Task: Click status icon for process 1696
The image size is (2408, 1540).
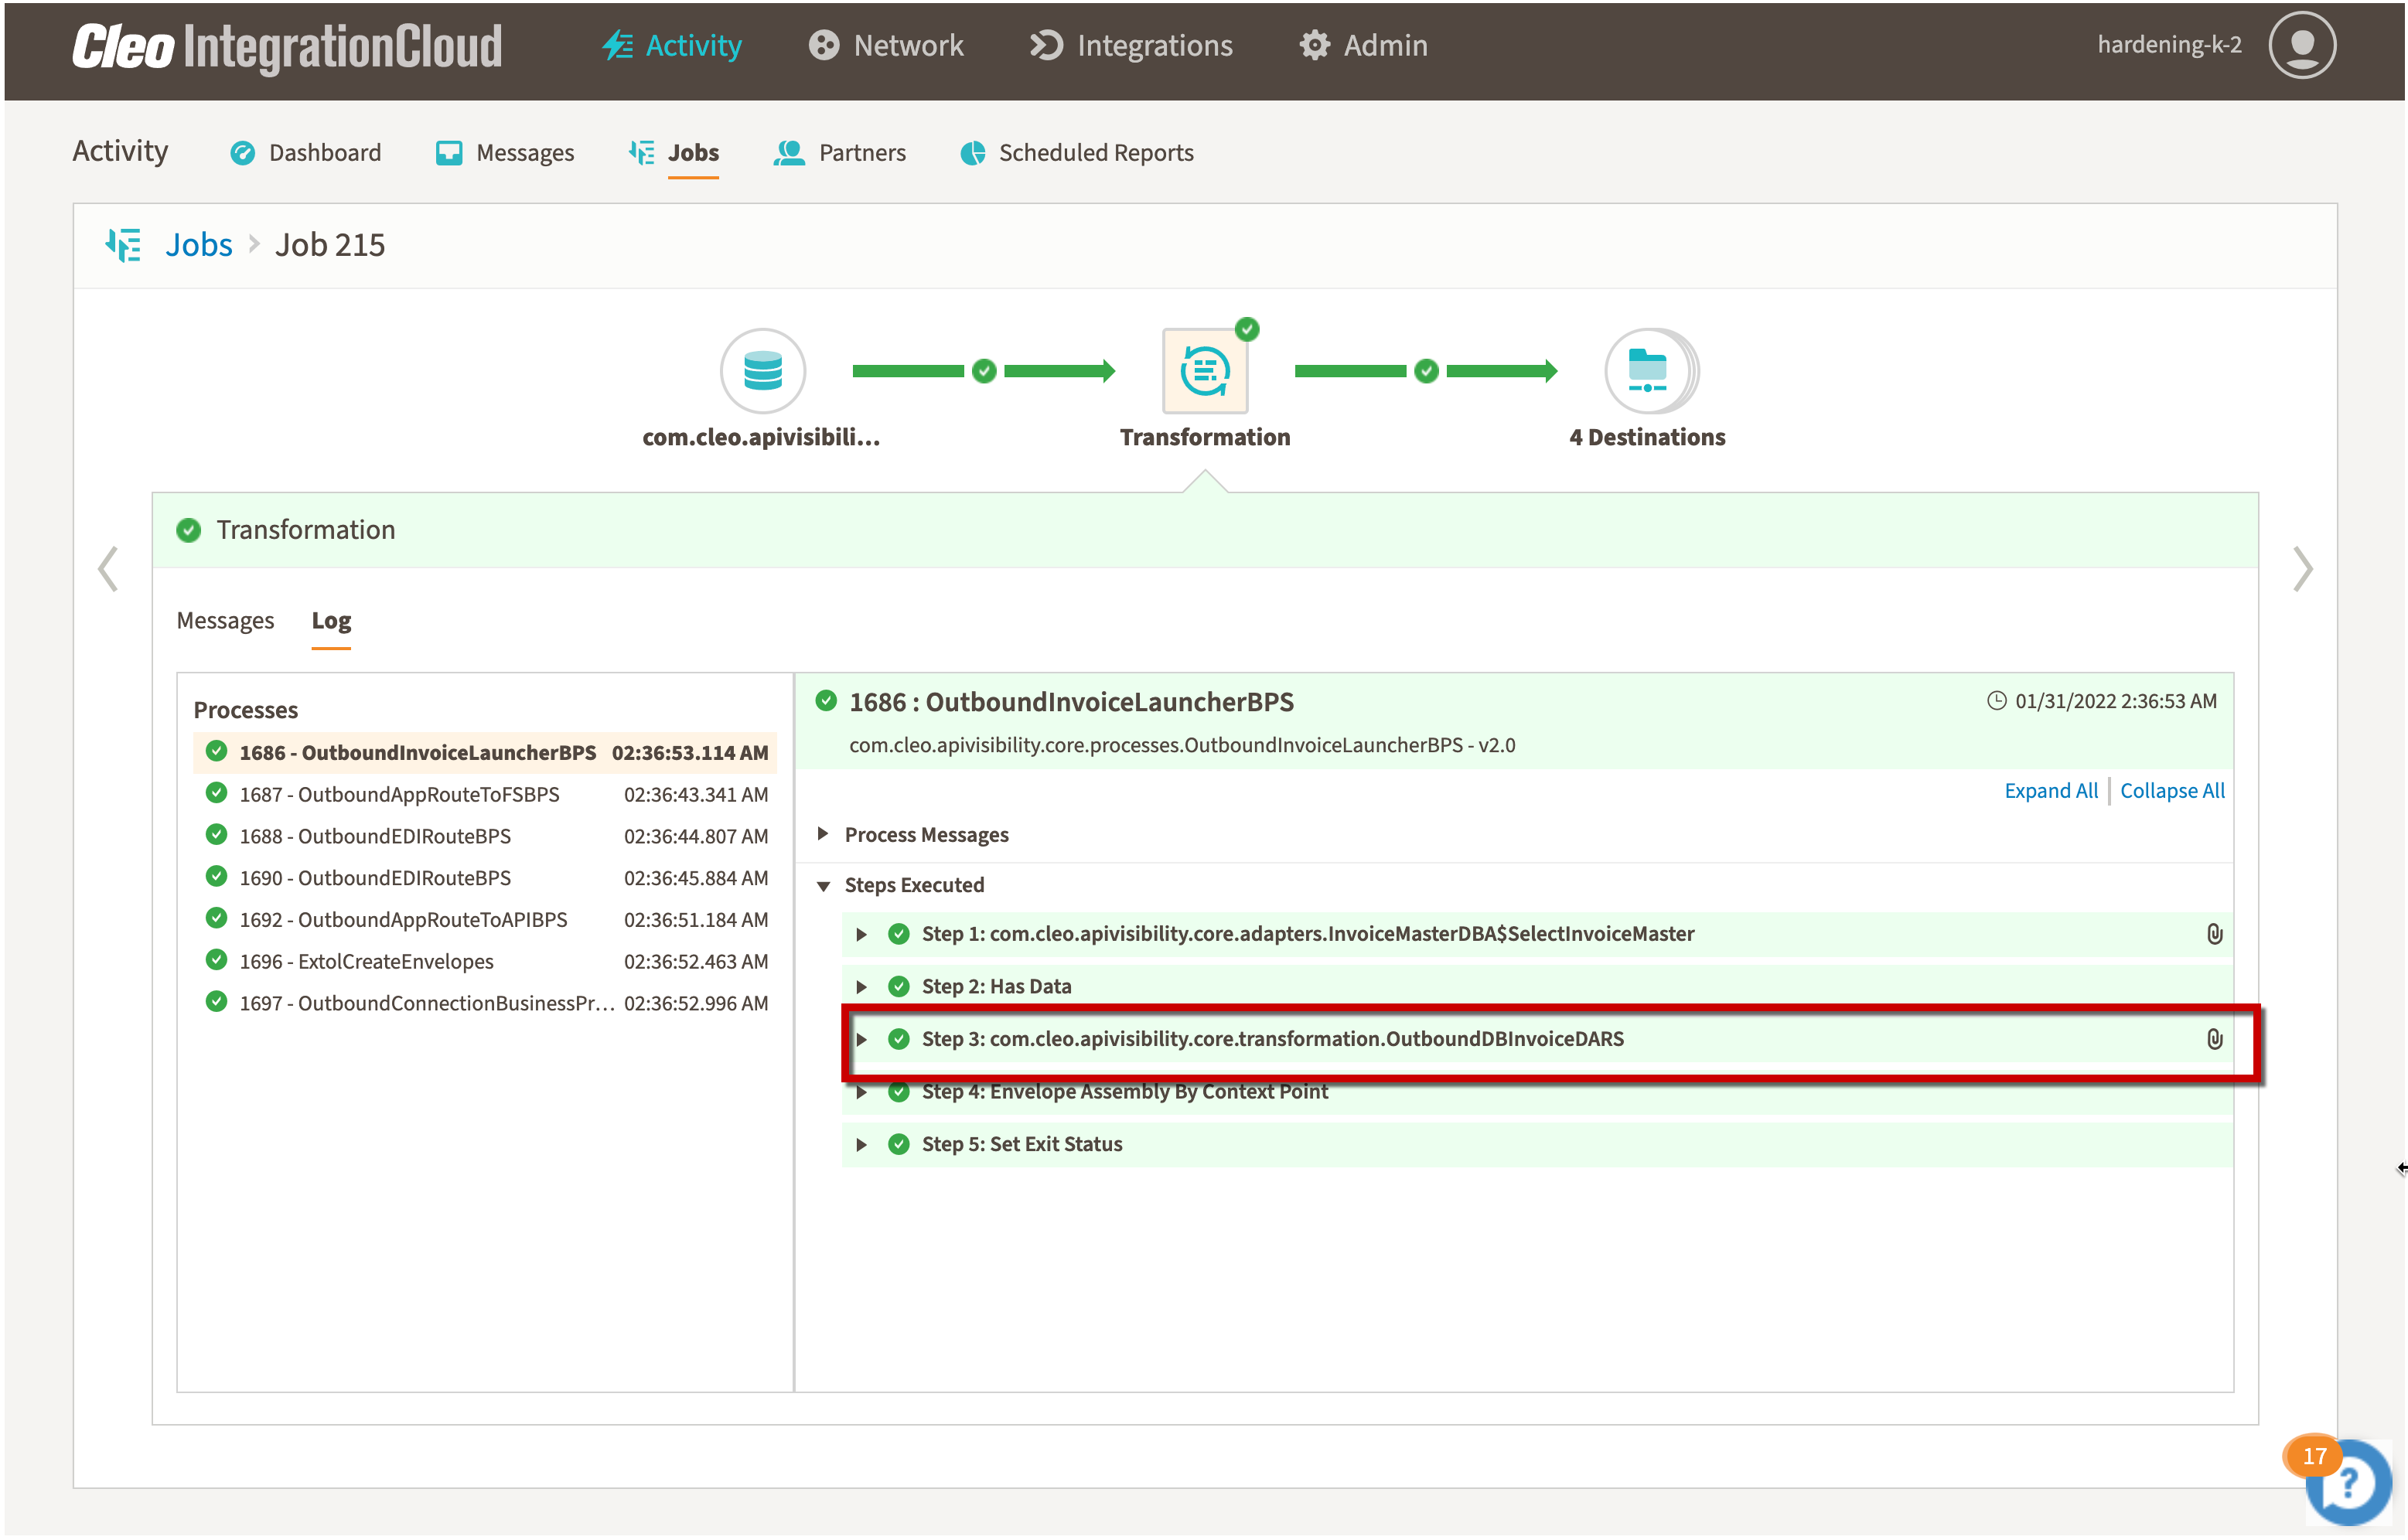Action: [216, 961]
